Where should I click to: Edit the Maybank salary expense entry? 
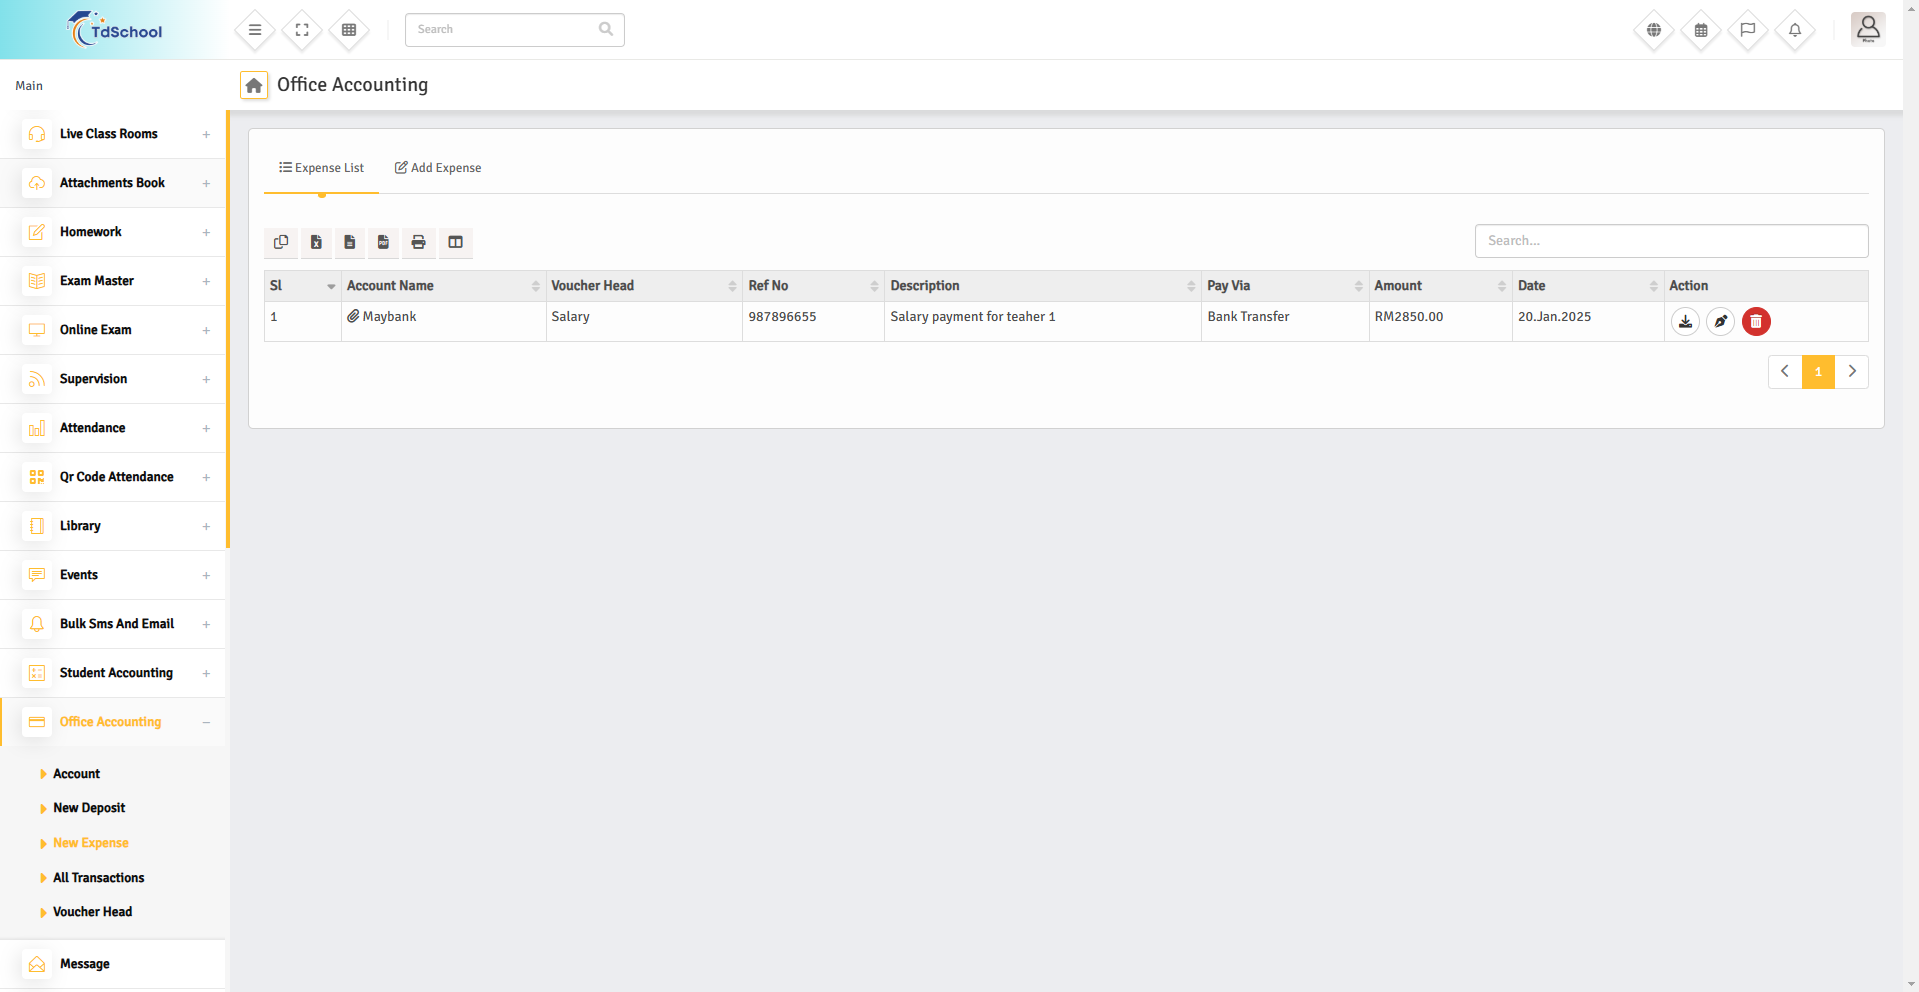click(1720, 322)
